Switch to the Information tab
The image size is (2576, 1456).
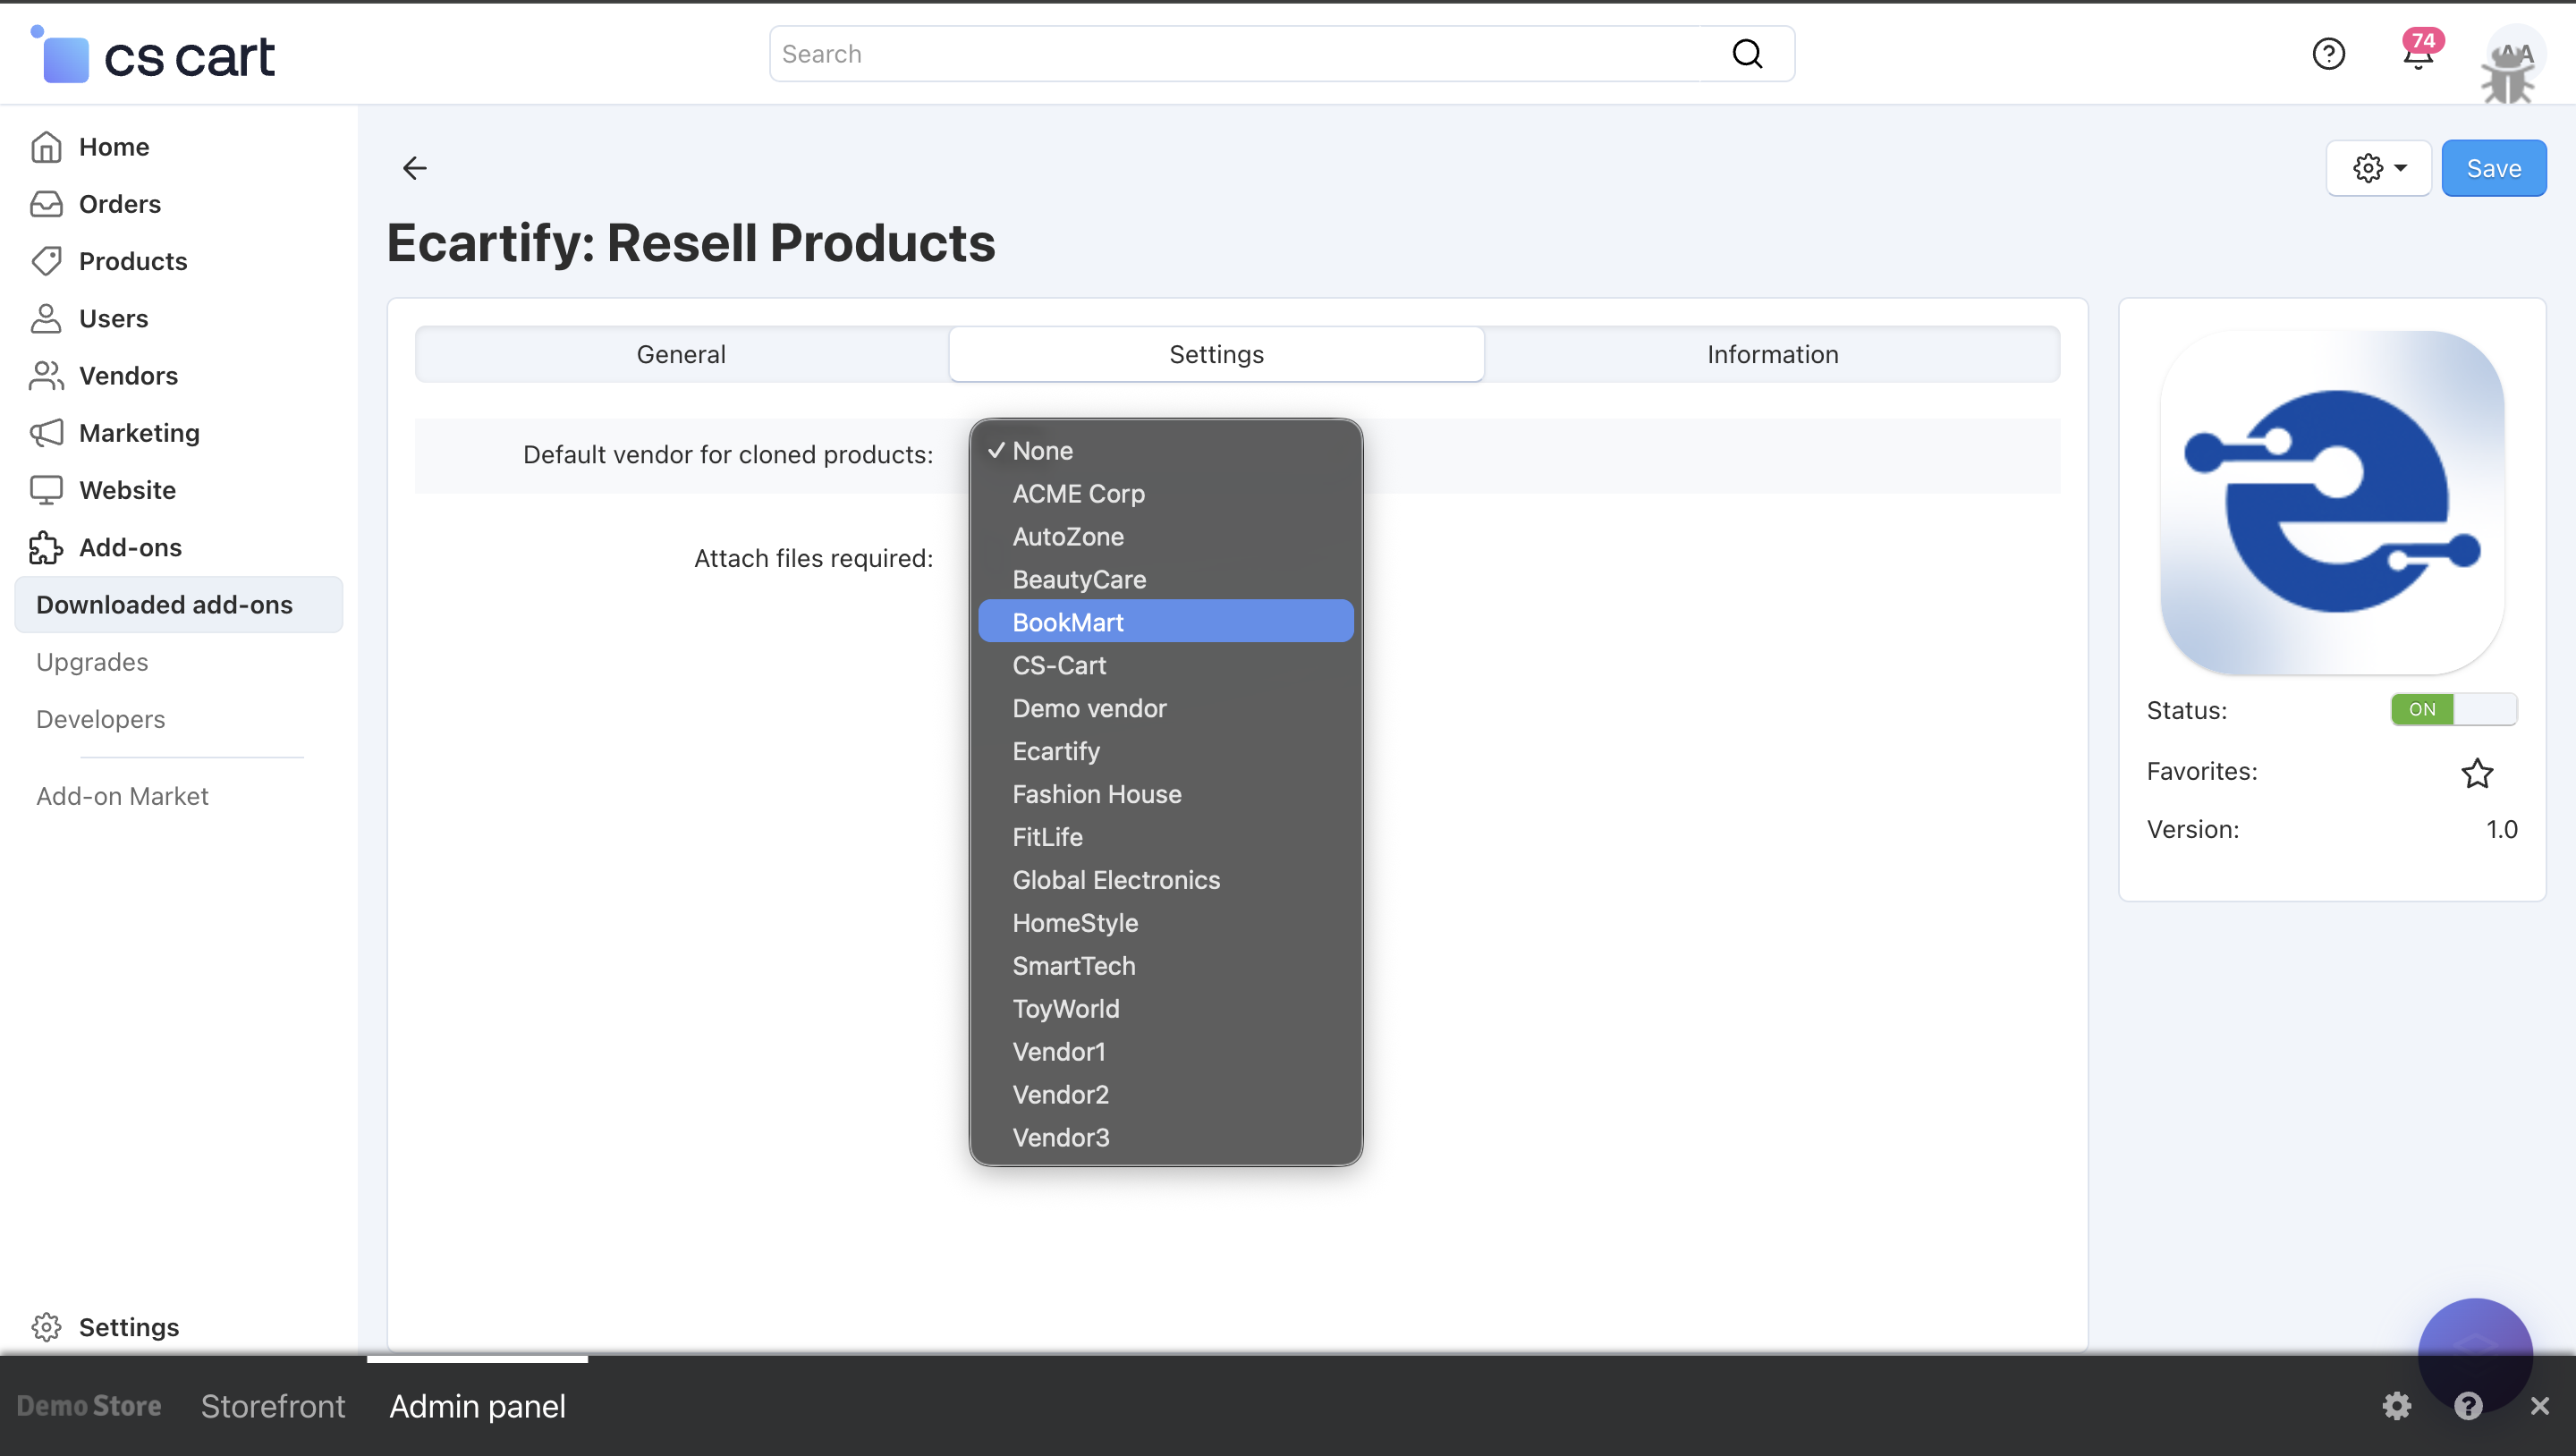pyautogui.click(x=1771, y=354)
